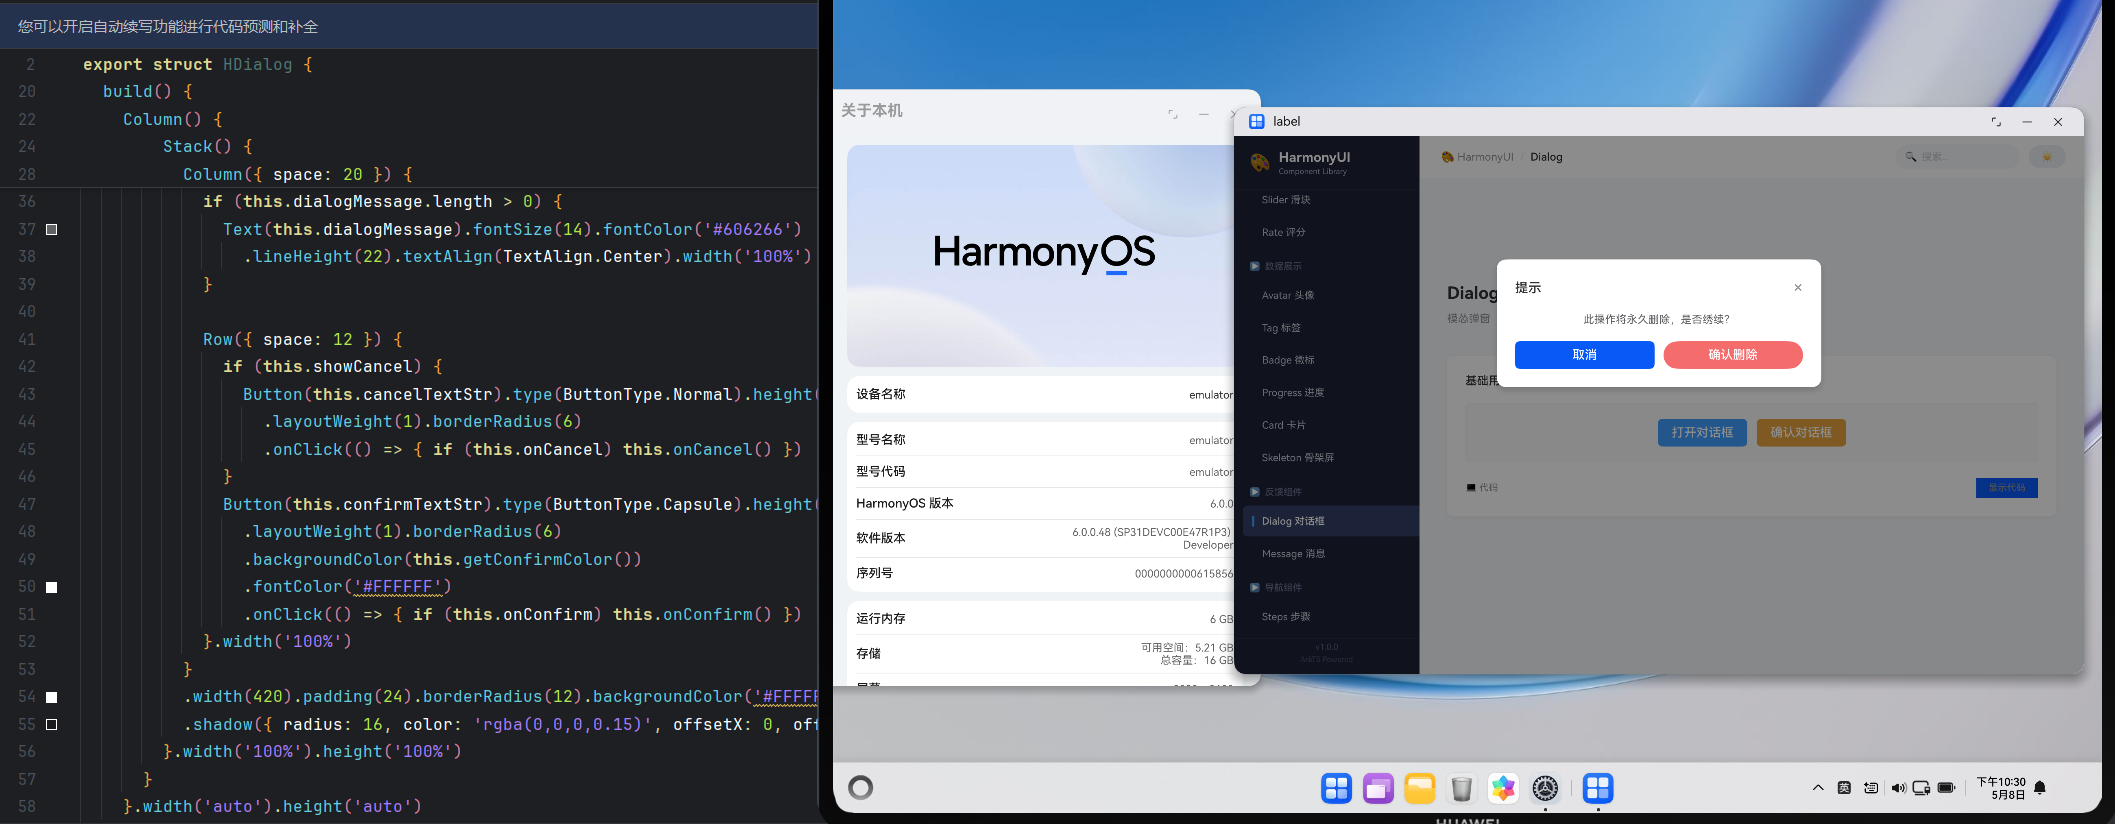Close the 提示 dialog with its X icon
The image size is (2115, 824).
point(1798,288)
